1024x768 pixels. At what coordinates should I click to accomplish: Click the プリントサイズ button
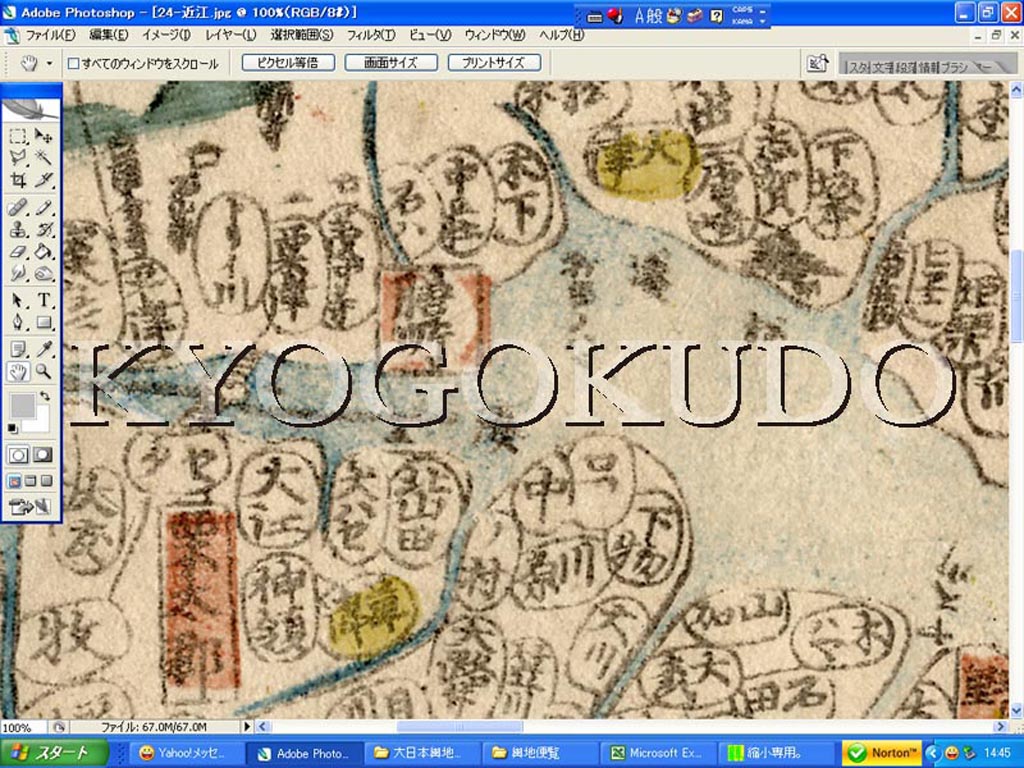494,63
